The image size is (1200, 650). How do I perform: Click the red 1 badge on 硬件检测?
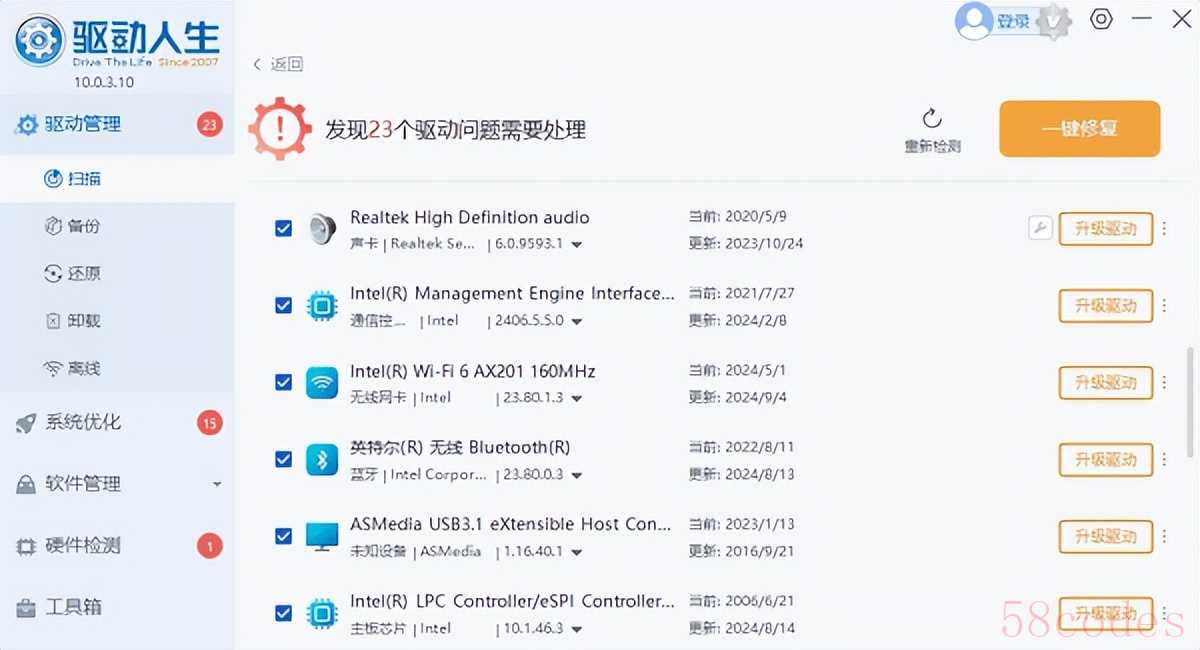click(x=209, y=546)
